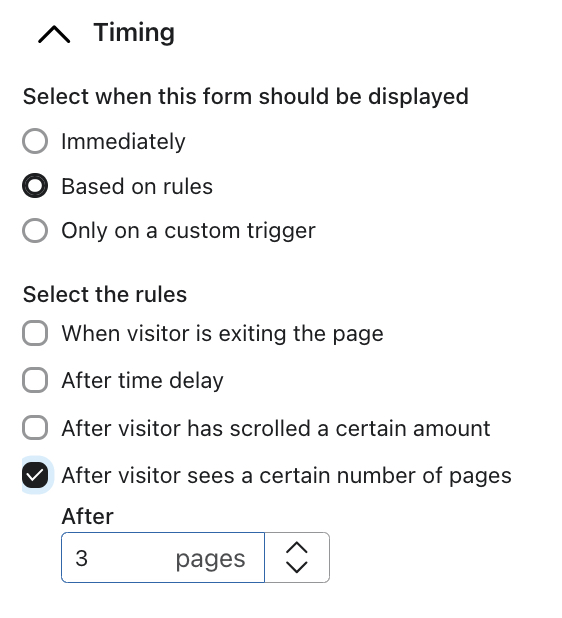Decrease page count with the down arrow
The height and width of the screenshot is (618, 562).
click(297, 567)
